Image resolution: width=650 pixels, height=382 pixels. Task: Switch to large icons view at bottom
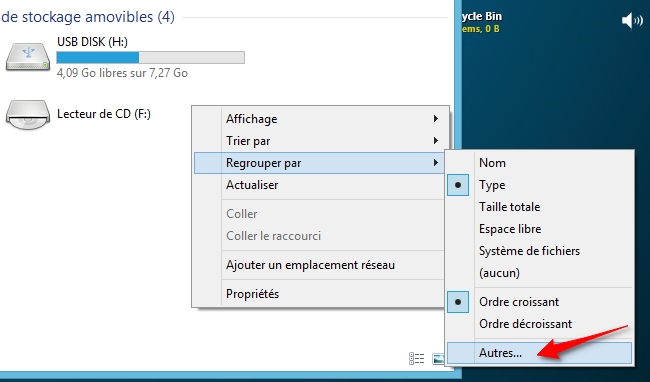click(x=438, y=358)
